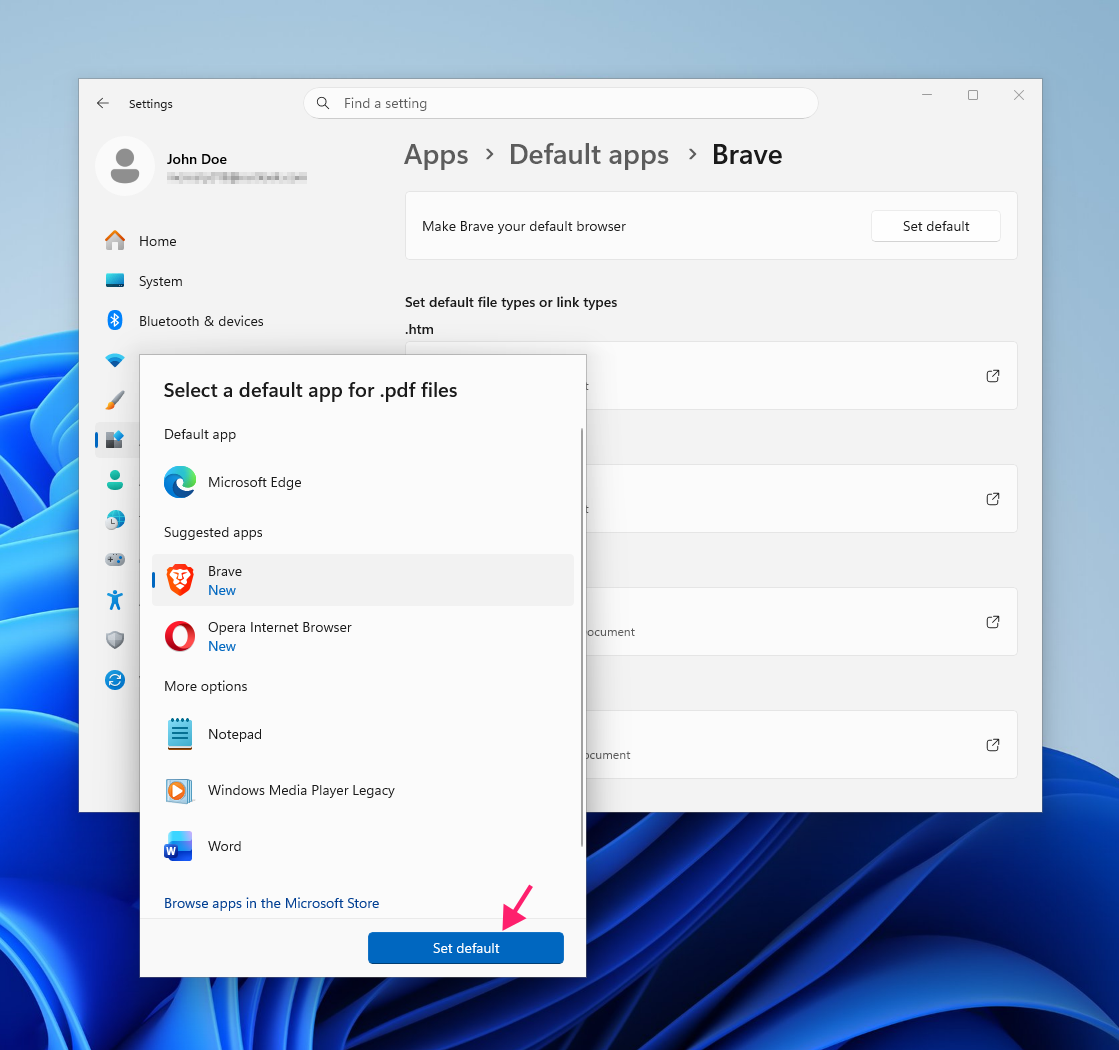Go to Apps breadcrumb
Viewport: 1119px width, 1050px height.
tap(436, 155)
